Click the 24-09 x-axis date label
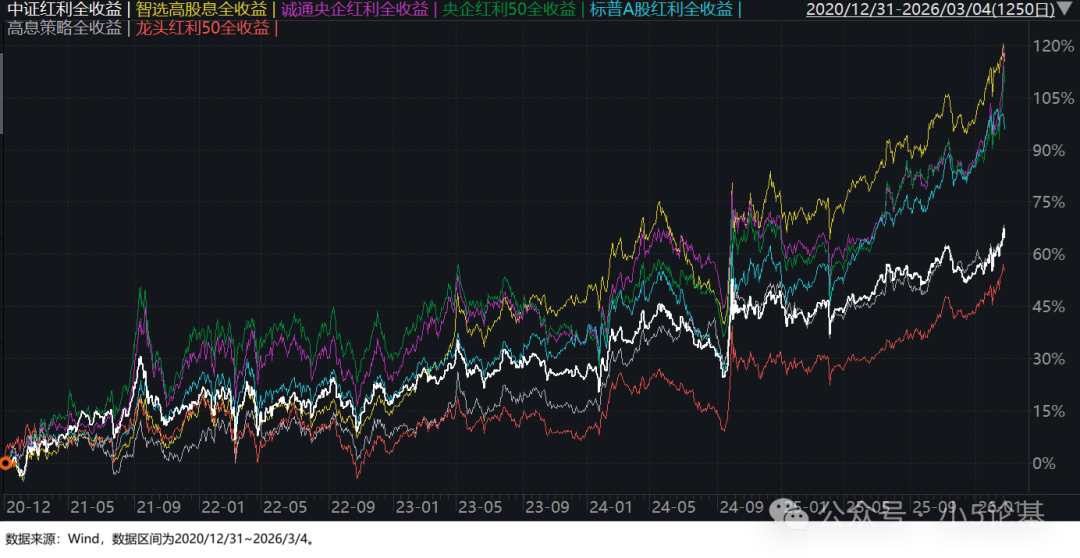The height and width of the screenshot is (558, 1080). [x=752, y=507]
